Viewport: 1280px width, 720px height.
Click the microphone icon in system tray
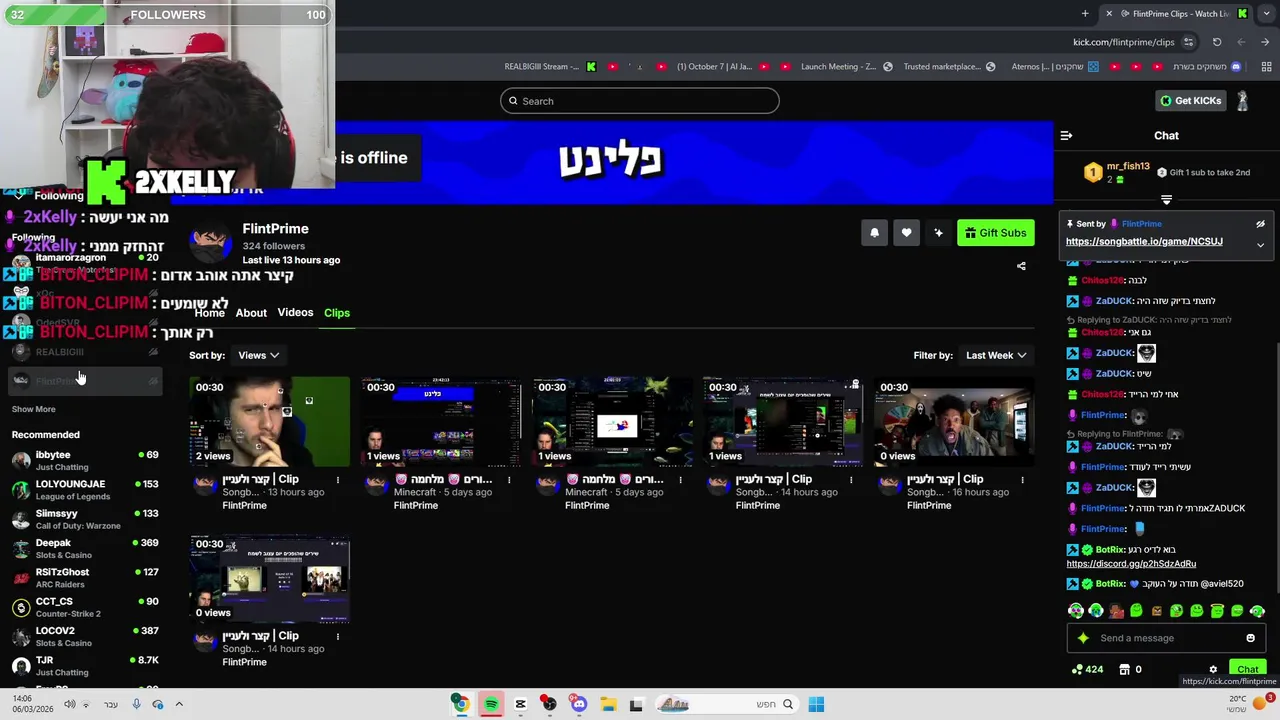[136, 704]
